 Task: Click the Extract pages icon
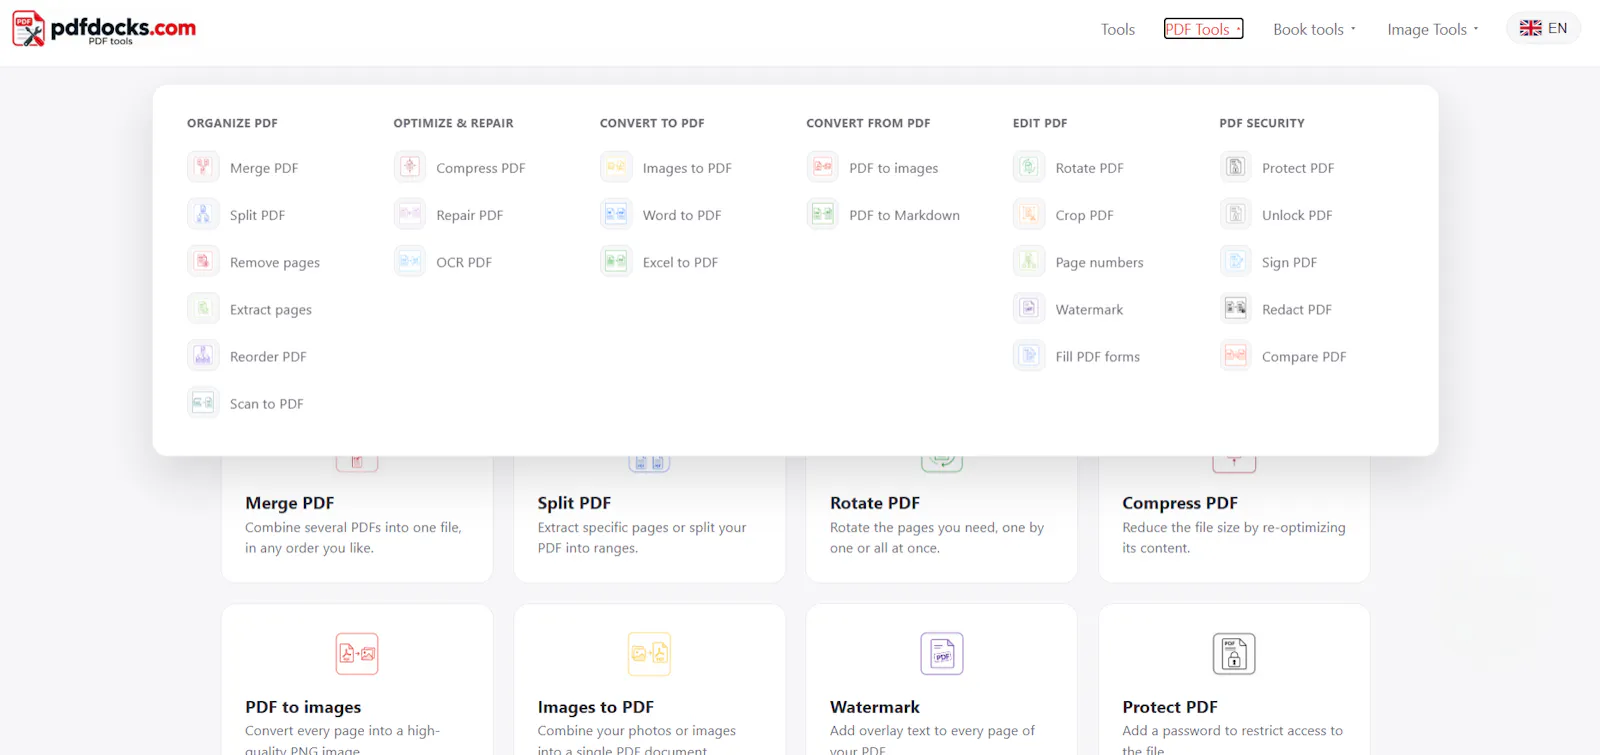point(203,308)
